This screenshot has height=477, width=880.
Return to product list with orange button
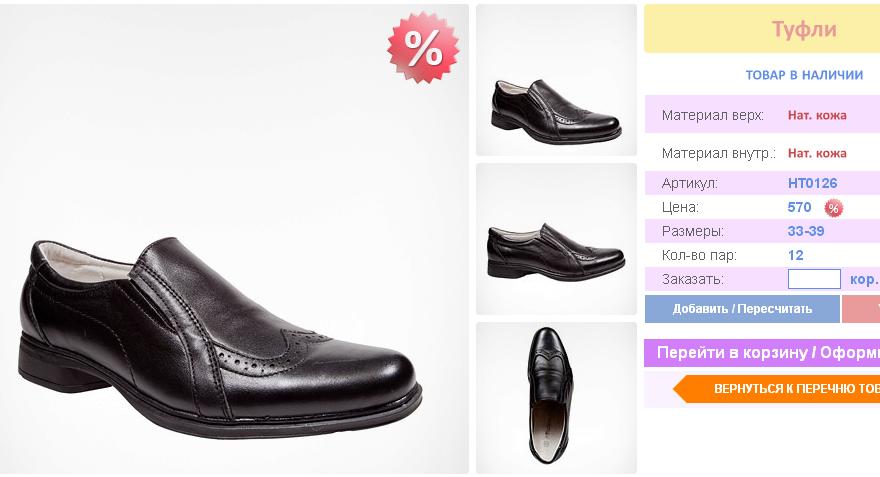click(x=780, y=388)
